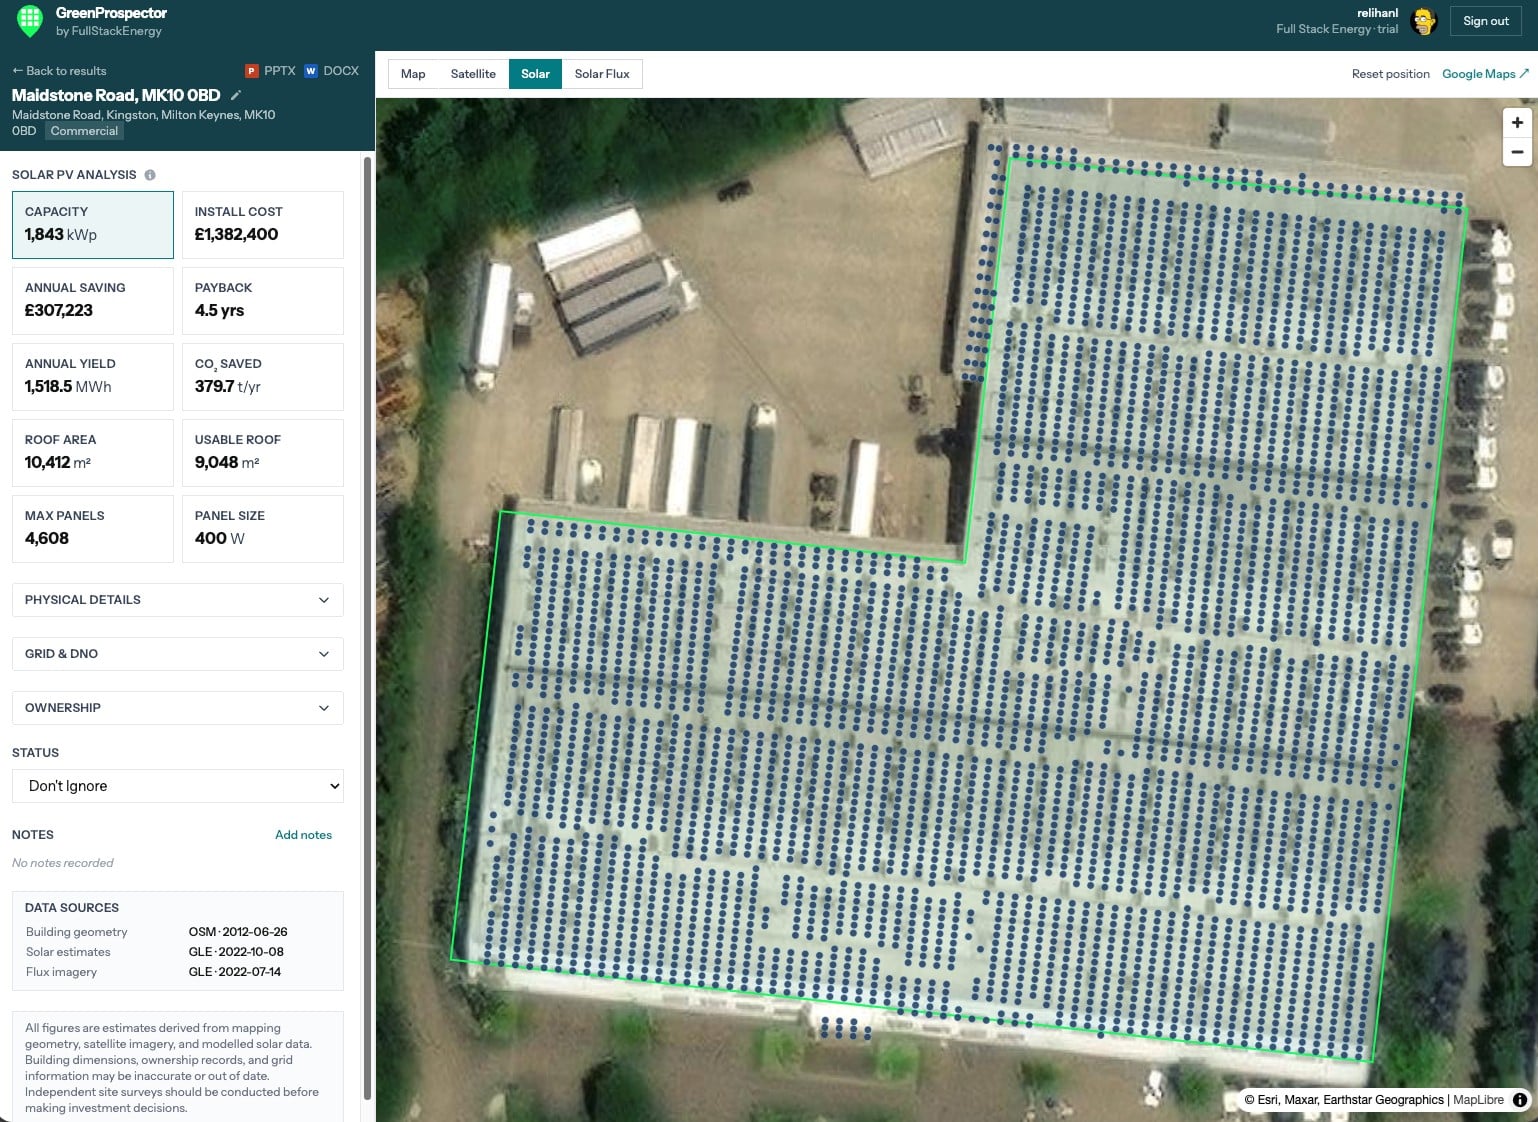This screenshot has width=1538, height=1122.
Task: Select the Usable Roof 9,048 m² card
Action: (263, 453)
